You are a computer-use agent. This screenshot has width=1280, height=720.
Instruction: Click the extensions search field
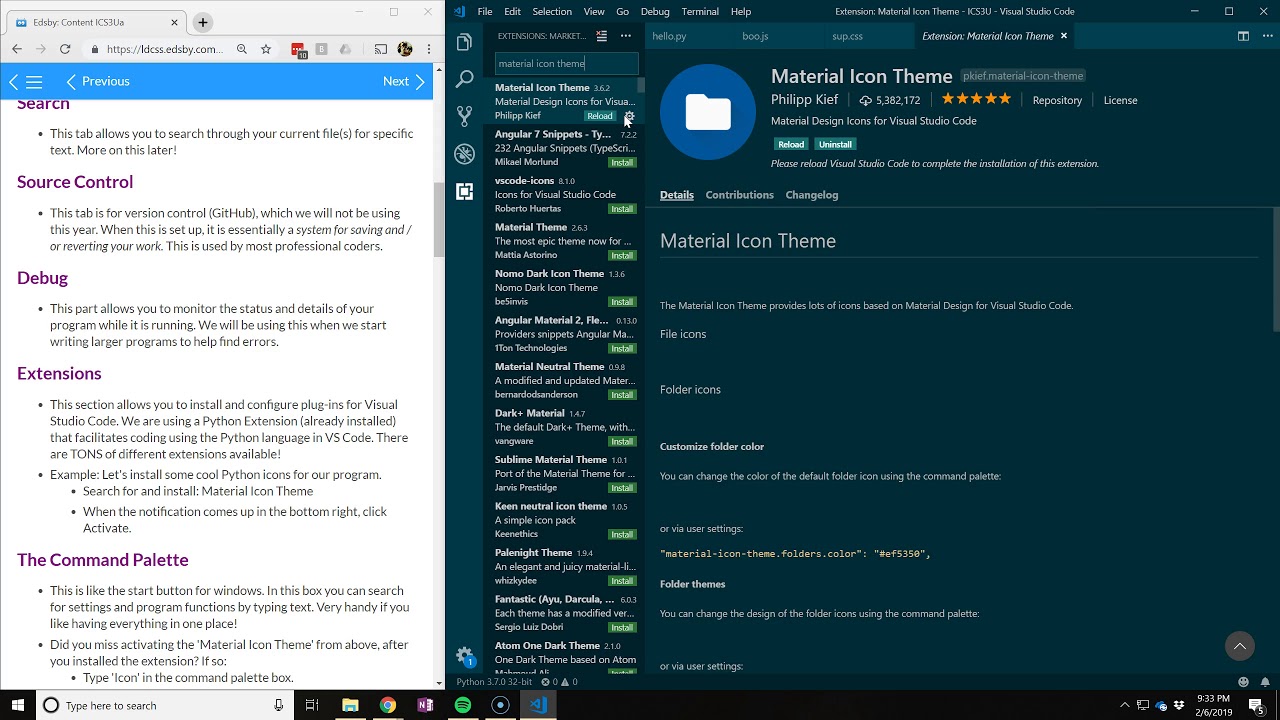click(x=566, y=63)
